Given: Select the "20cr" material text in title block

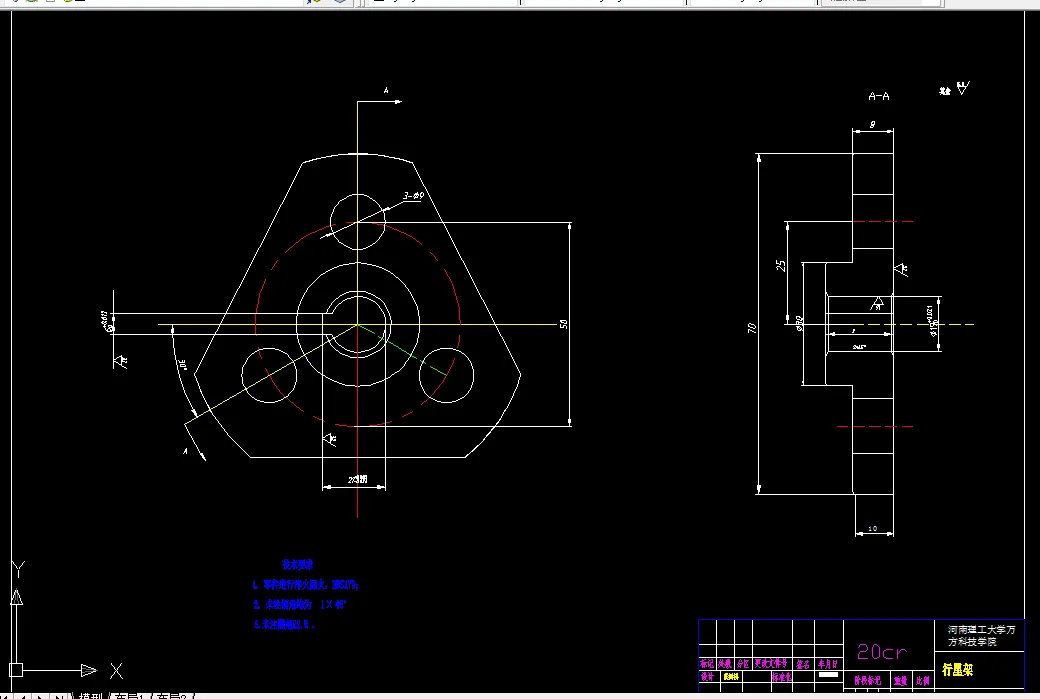Looking at the screenshot, I should tap(881, 652).
